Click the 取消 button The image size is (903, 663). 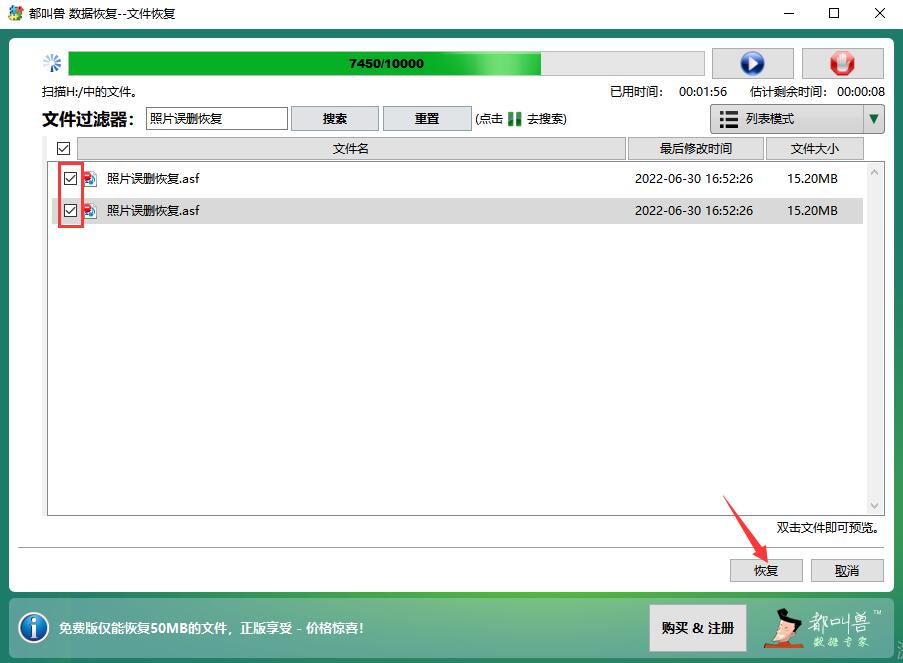tap(847, 570)
